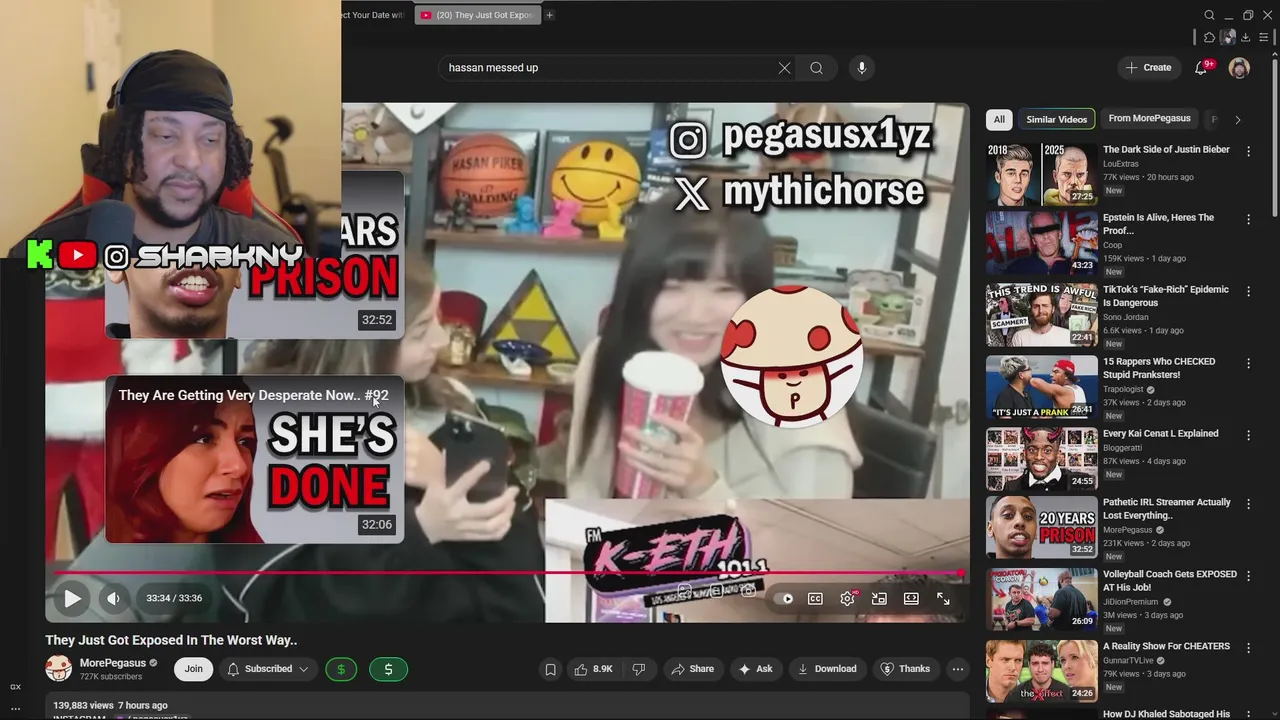Click the progress bar scrubber at the end

(x=961, y=573)
